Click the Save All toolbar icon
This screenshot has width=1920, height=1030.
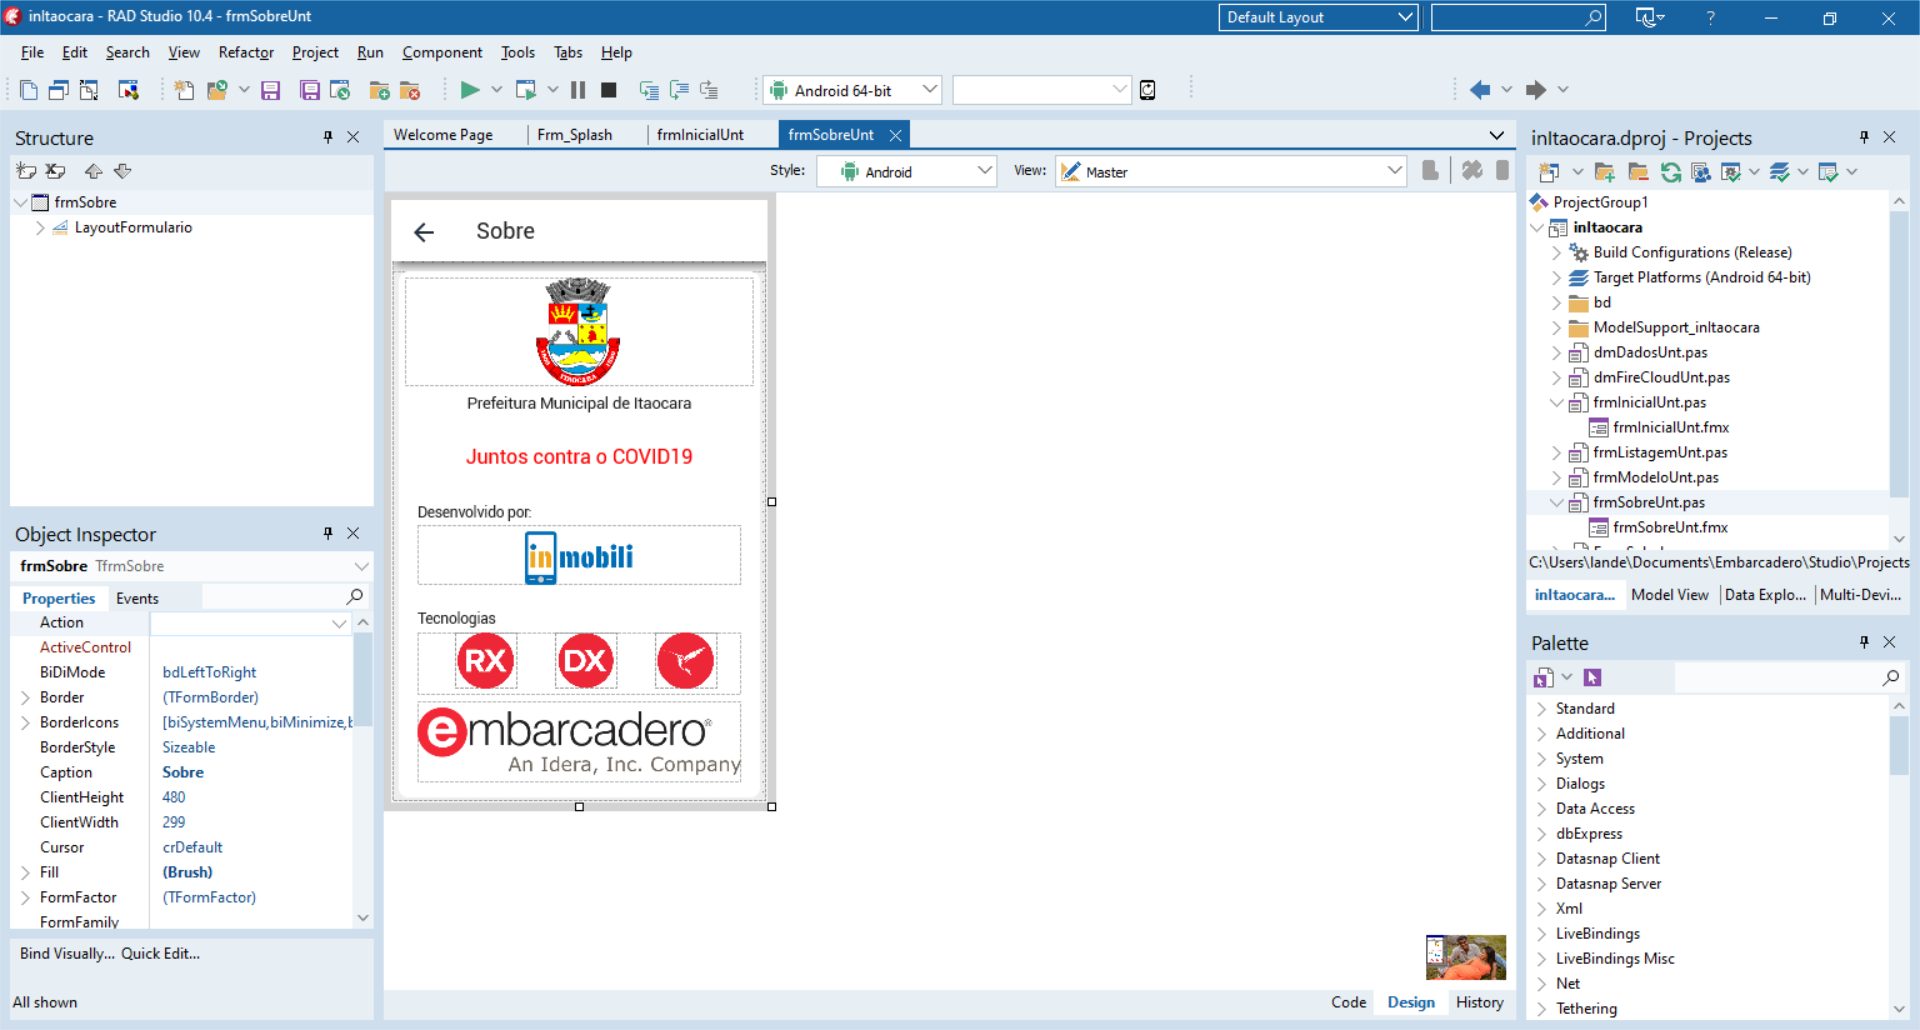310,90
